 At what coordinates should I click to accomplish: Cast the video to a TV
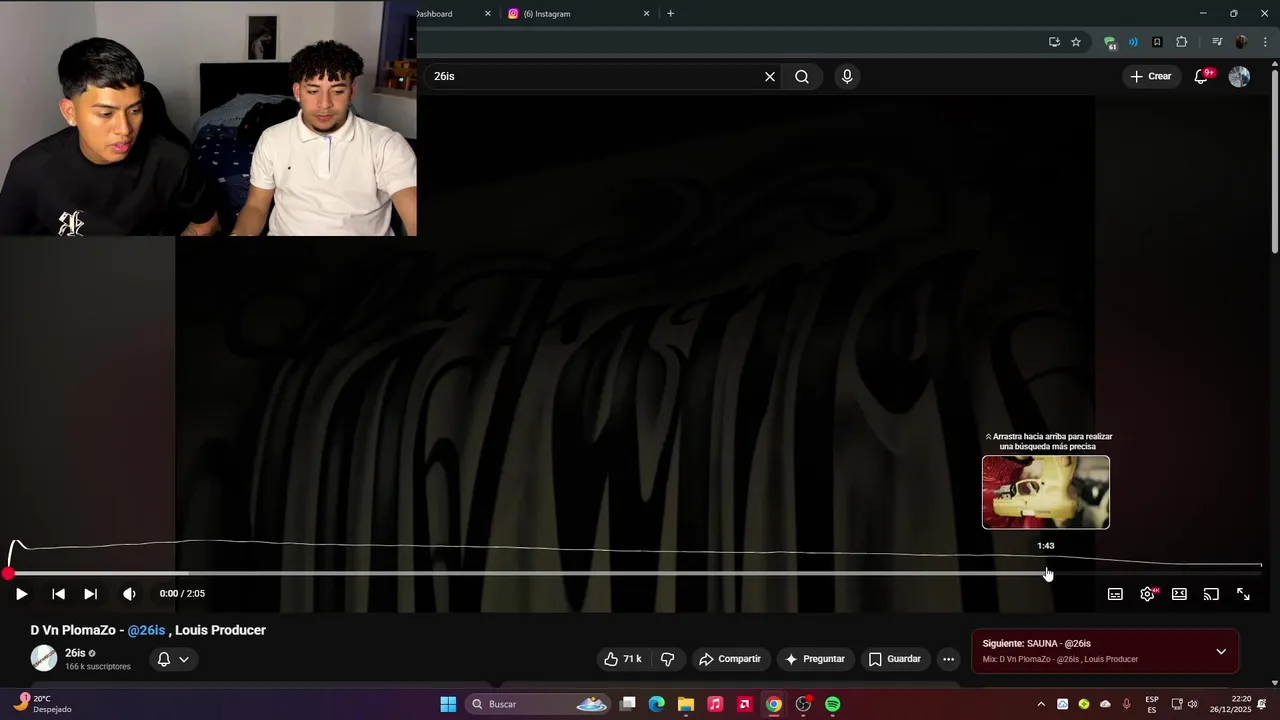coord(1211,594)
